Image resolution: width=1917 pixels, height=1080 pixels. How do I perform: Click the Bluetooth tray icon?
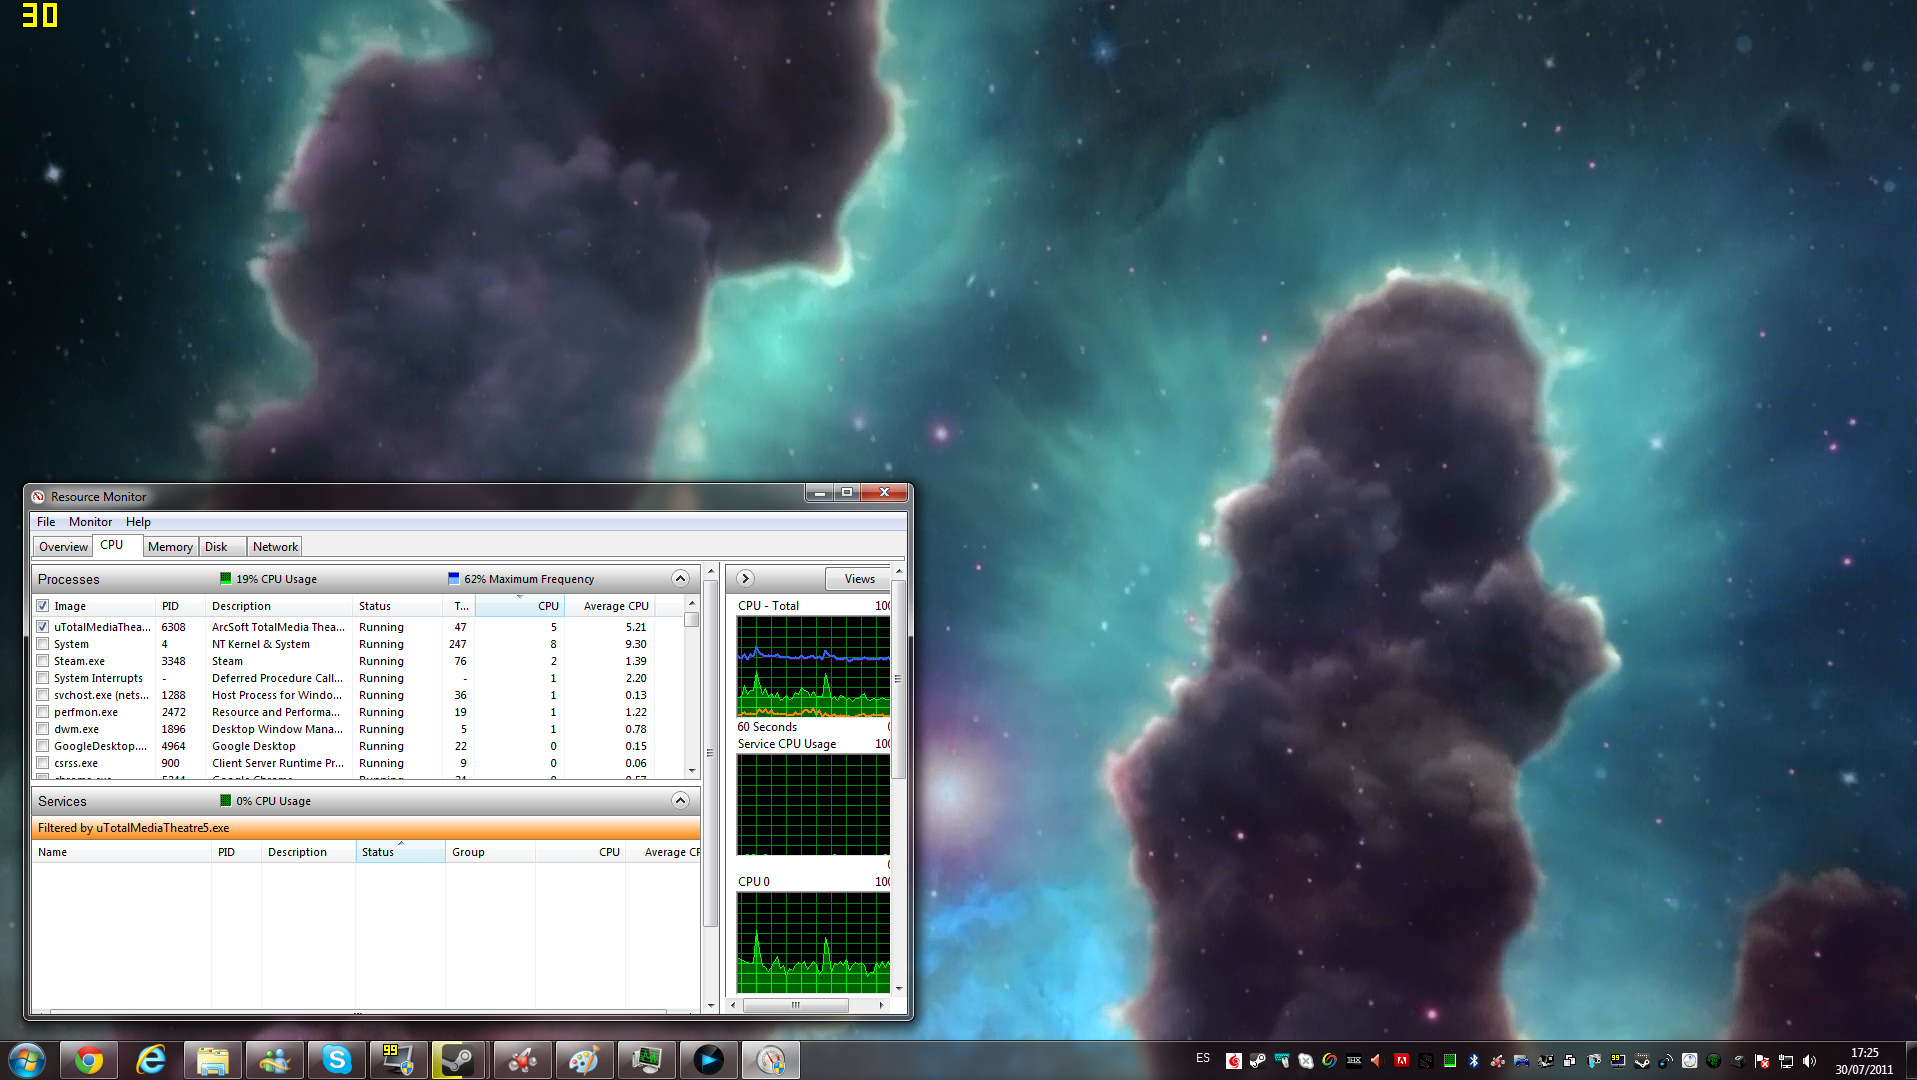point(1473,1061)
